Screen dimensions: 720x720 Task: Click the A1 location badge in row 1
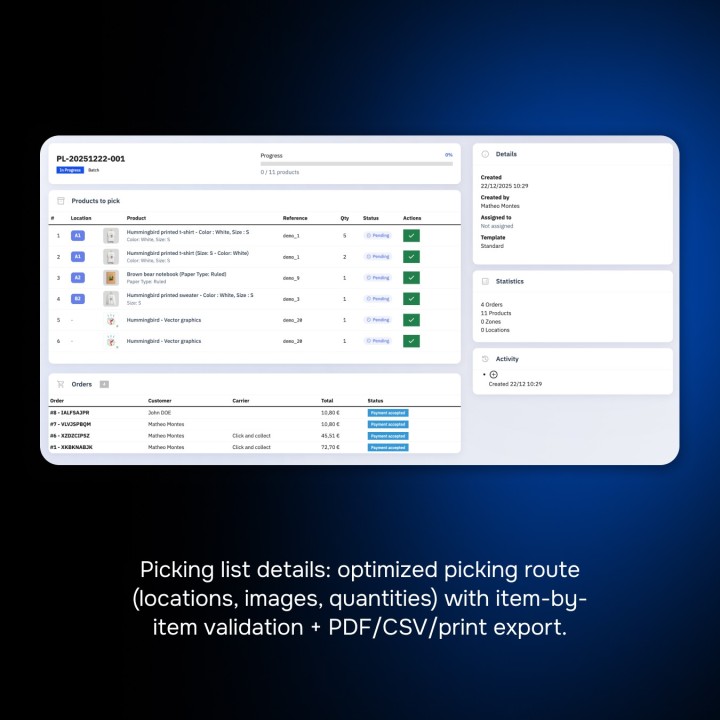pyautogui.click(x=78, y=236)
